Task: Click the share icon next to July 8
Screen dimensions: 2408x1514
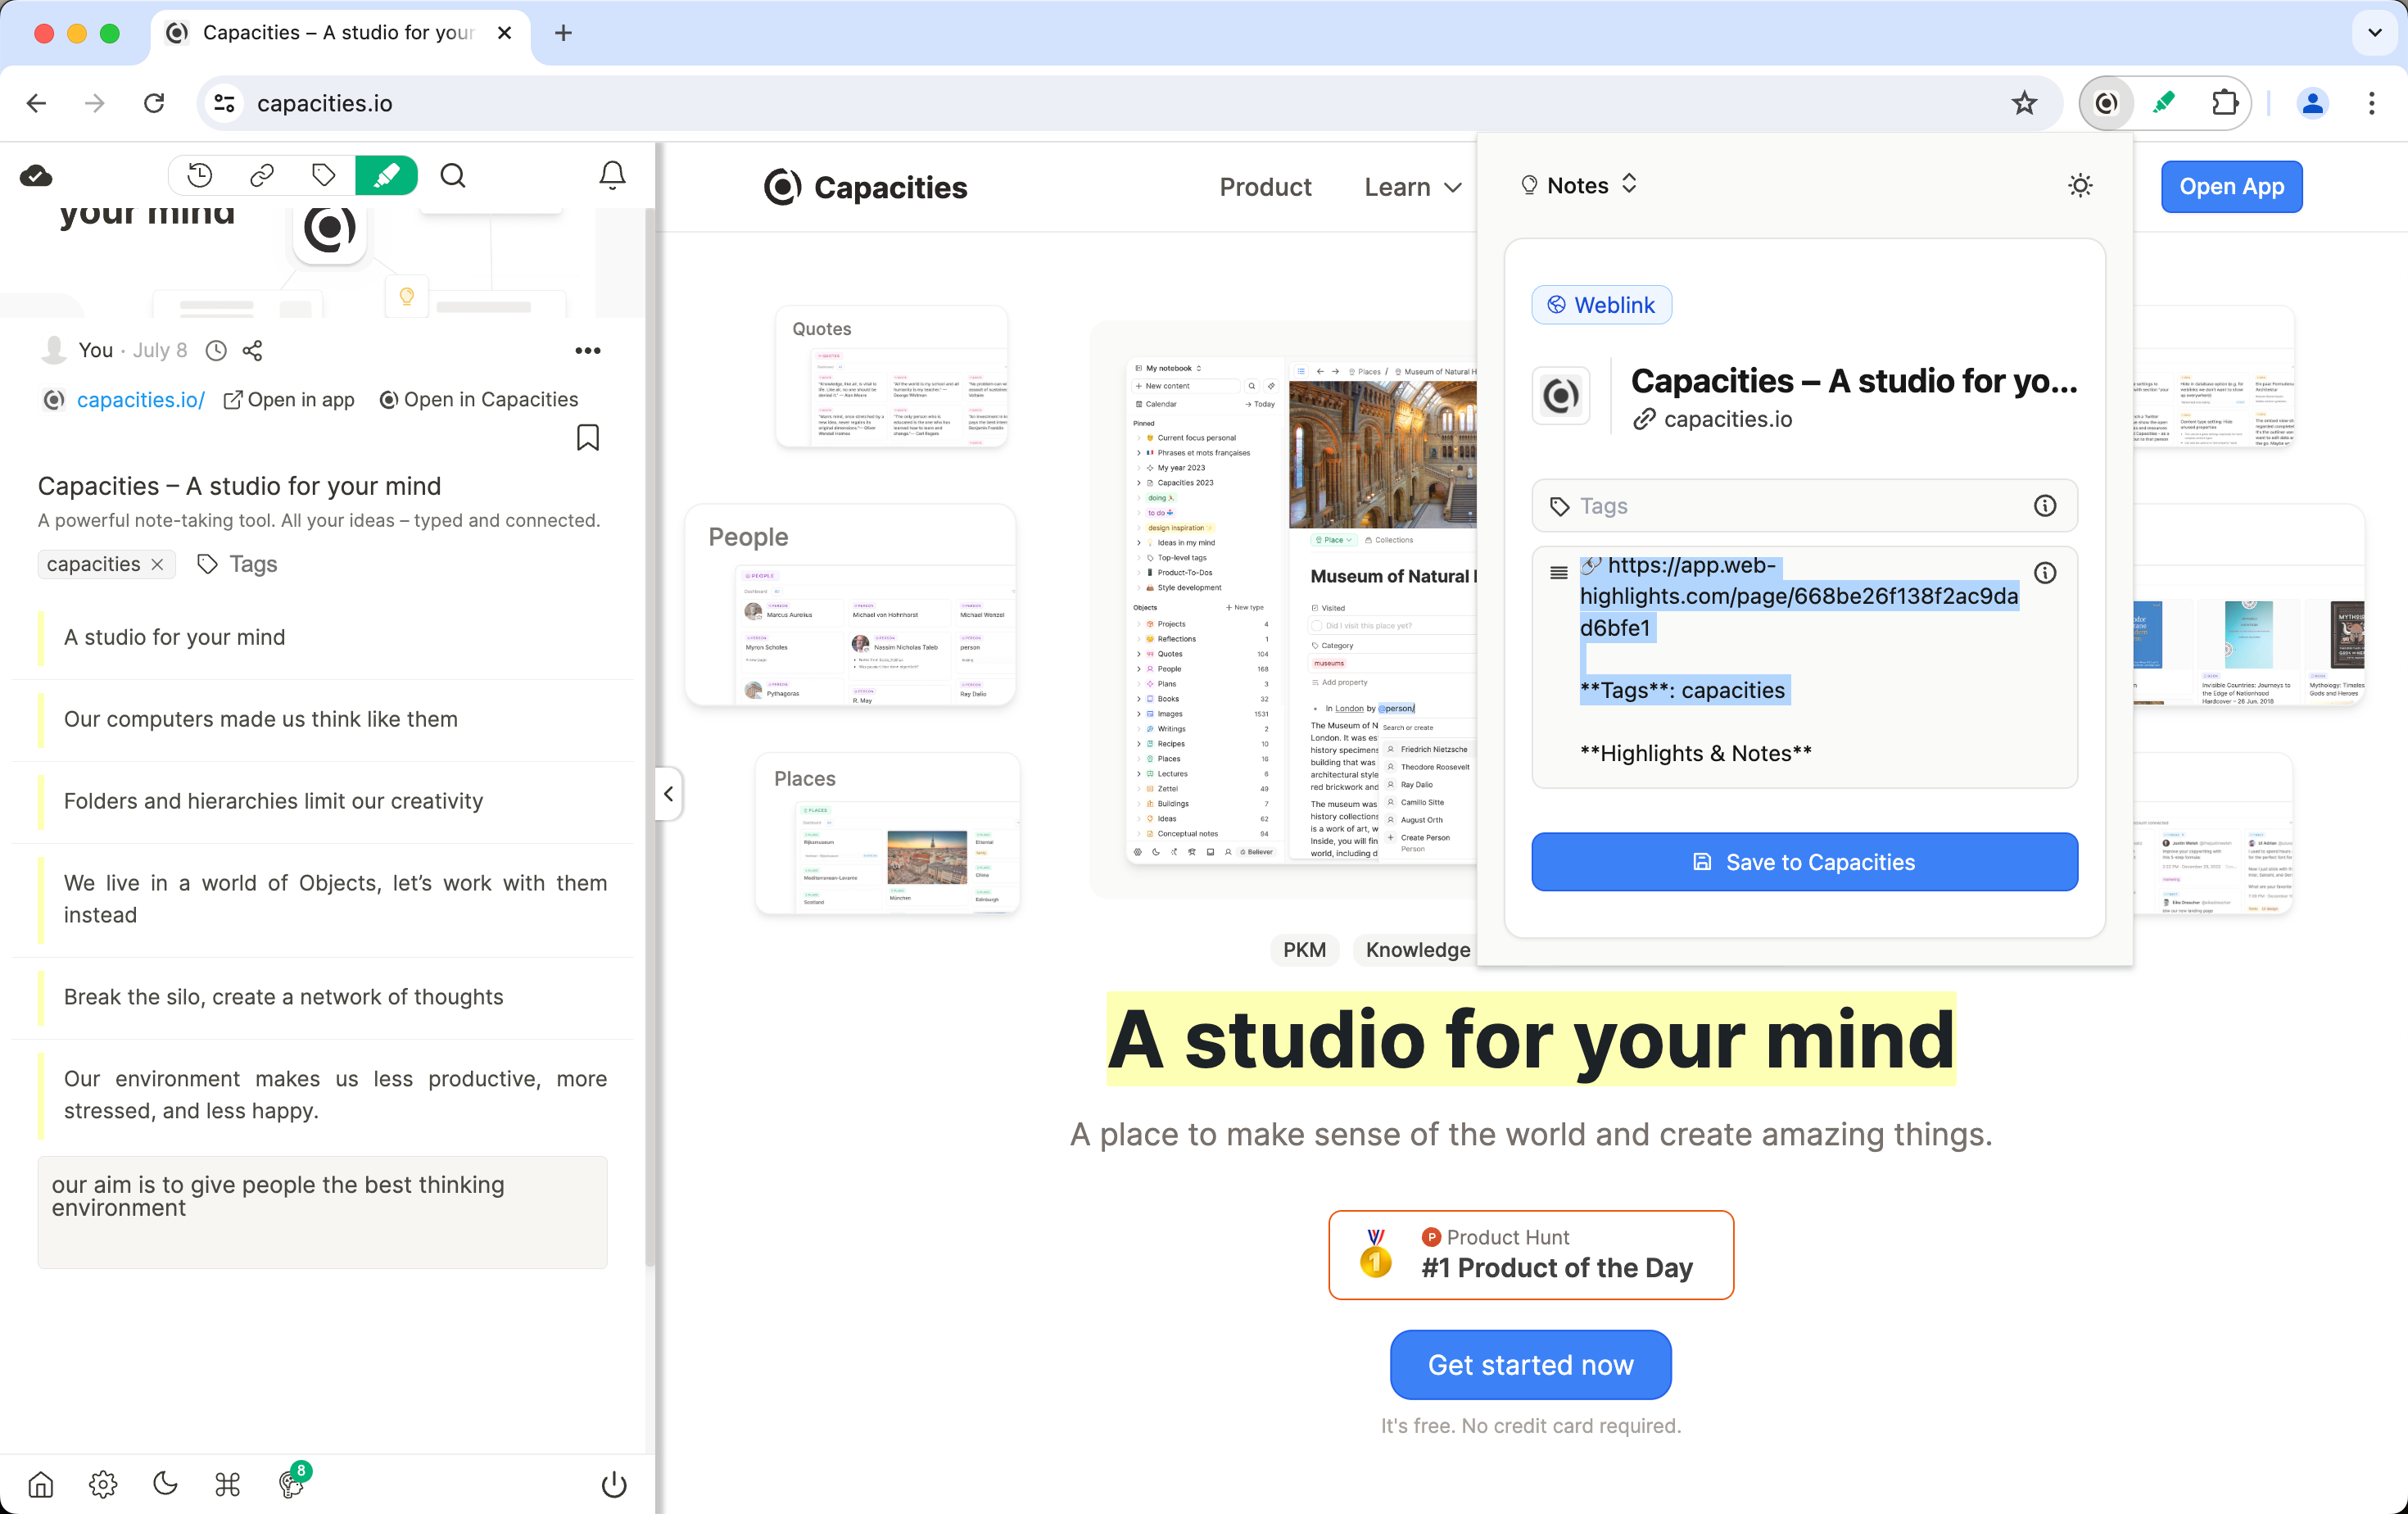Action: click(x=253, y=350)
